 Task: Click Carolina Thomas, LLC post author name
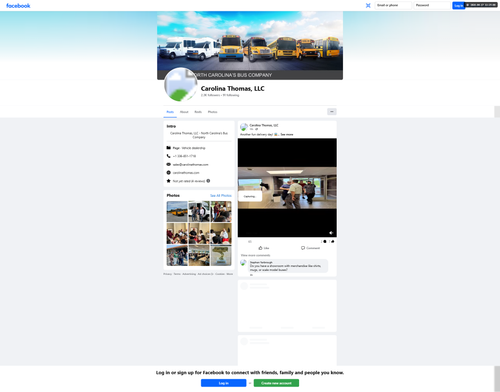[x=264, y=125]
